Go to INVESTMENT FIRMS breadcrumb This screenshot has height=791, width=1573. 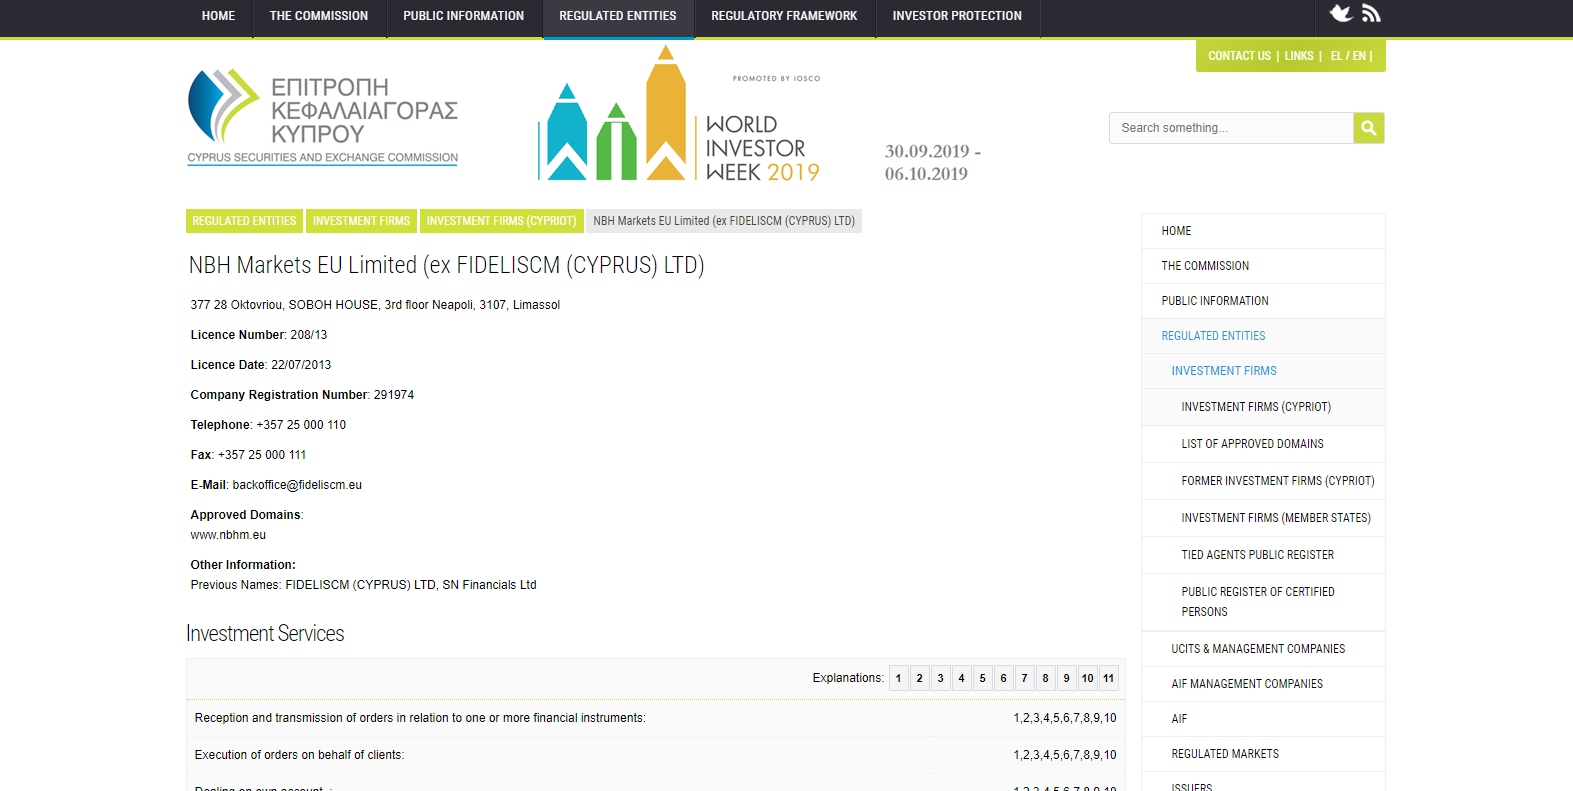click(x=361, y=221)
